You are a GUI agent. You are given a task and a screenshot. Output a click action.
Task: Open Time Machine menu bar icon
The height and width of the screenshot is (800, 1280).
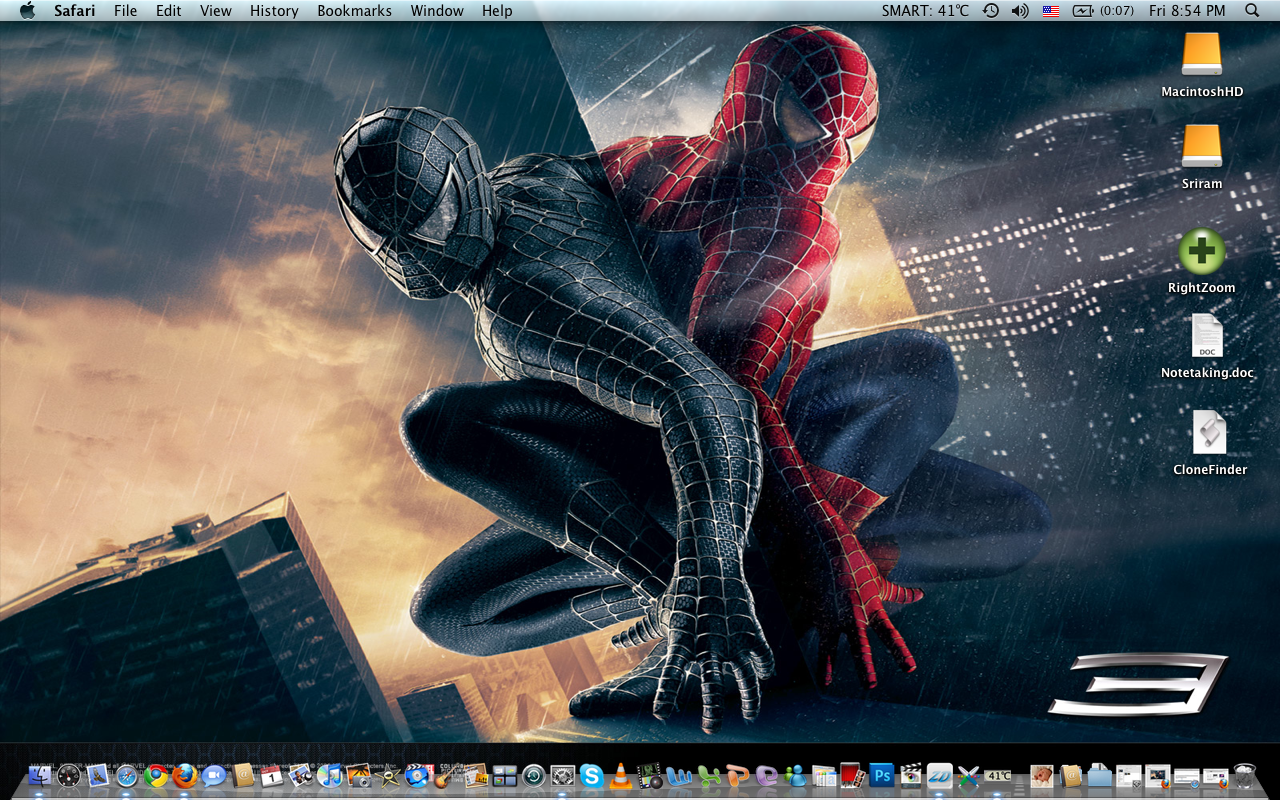click(x=991, y=11)
